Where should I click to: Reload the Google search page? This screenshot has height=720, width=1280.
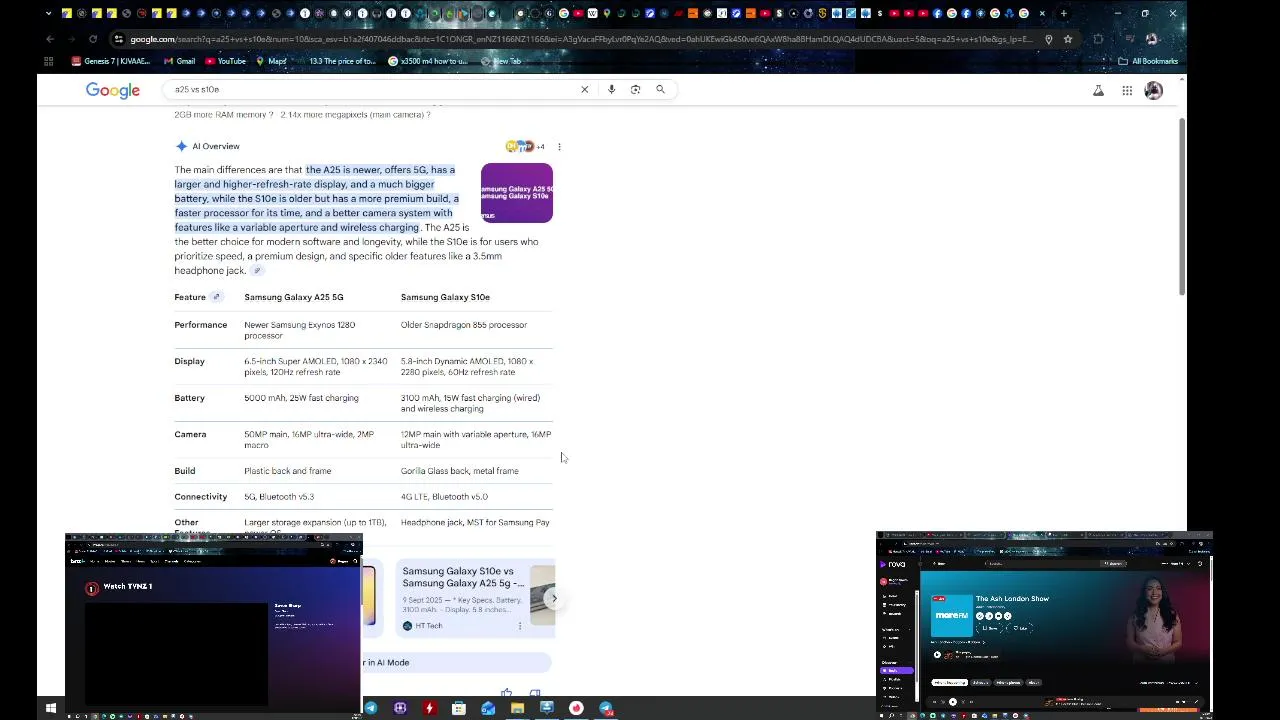coord(93,39)
